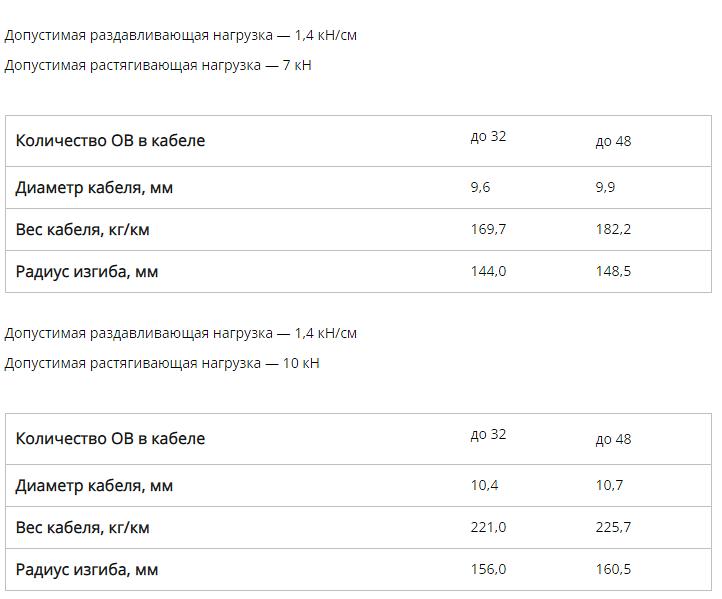Click the cable weight value 221,0
The image size is (722, 599).
[x=488, y=527]
